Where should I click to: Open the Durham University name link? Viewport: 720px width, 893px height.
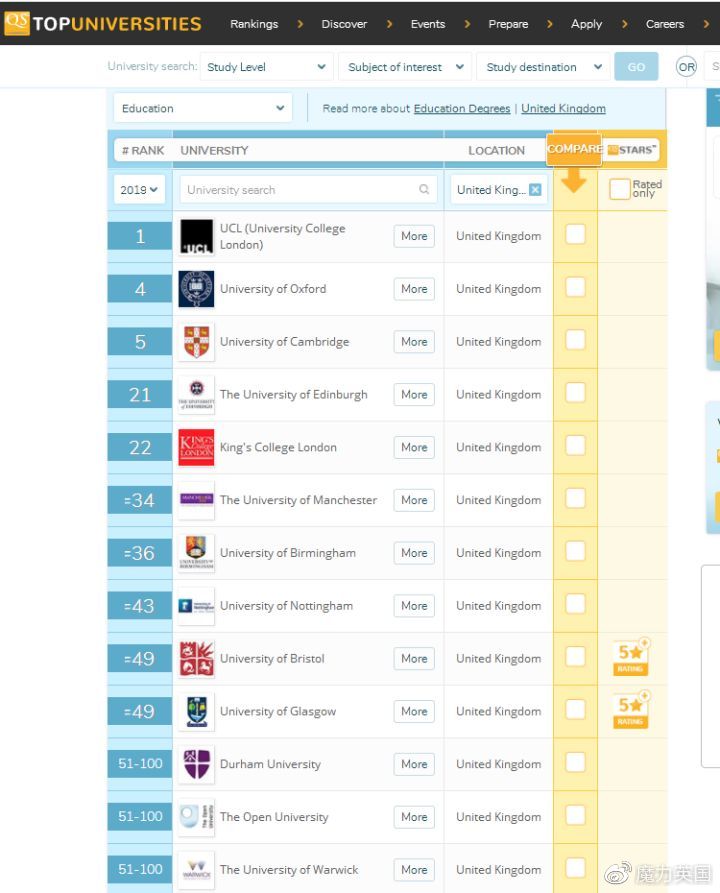click(270, 764)
